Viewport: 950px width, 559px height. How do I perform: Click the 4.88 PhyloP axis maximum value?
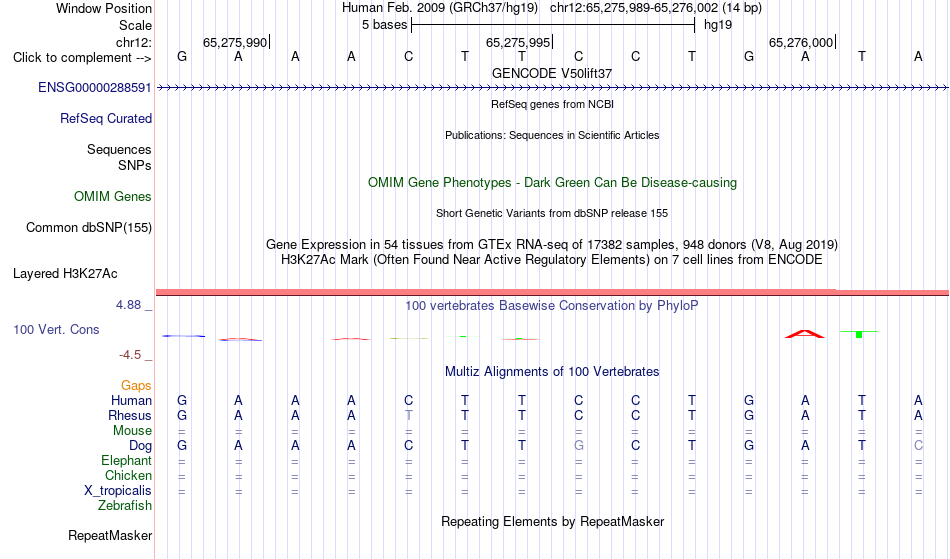click(x=128, y=305)
